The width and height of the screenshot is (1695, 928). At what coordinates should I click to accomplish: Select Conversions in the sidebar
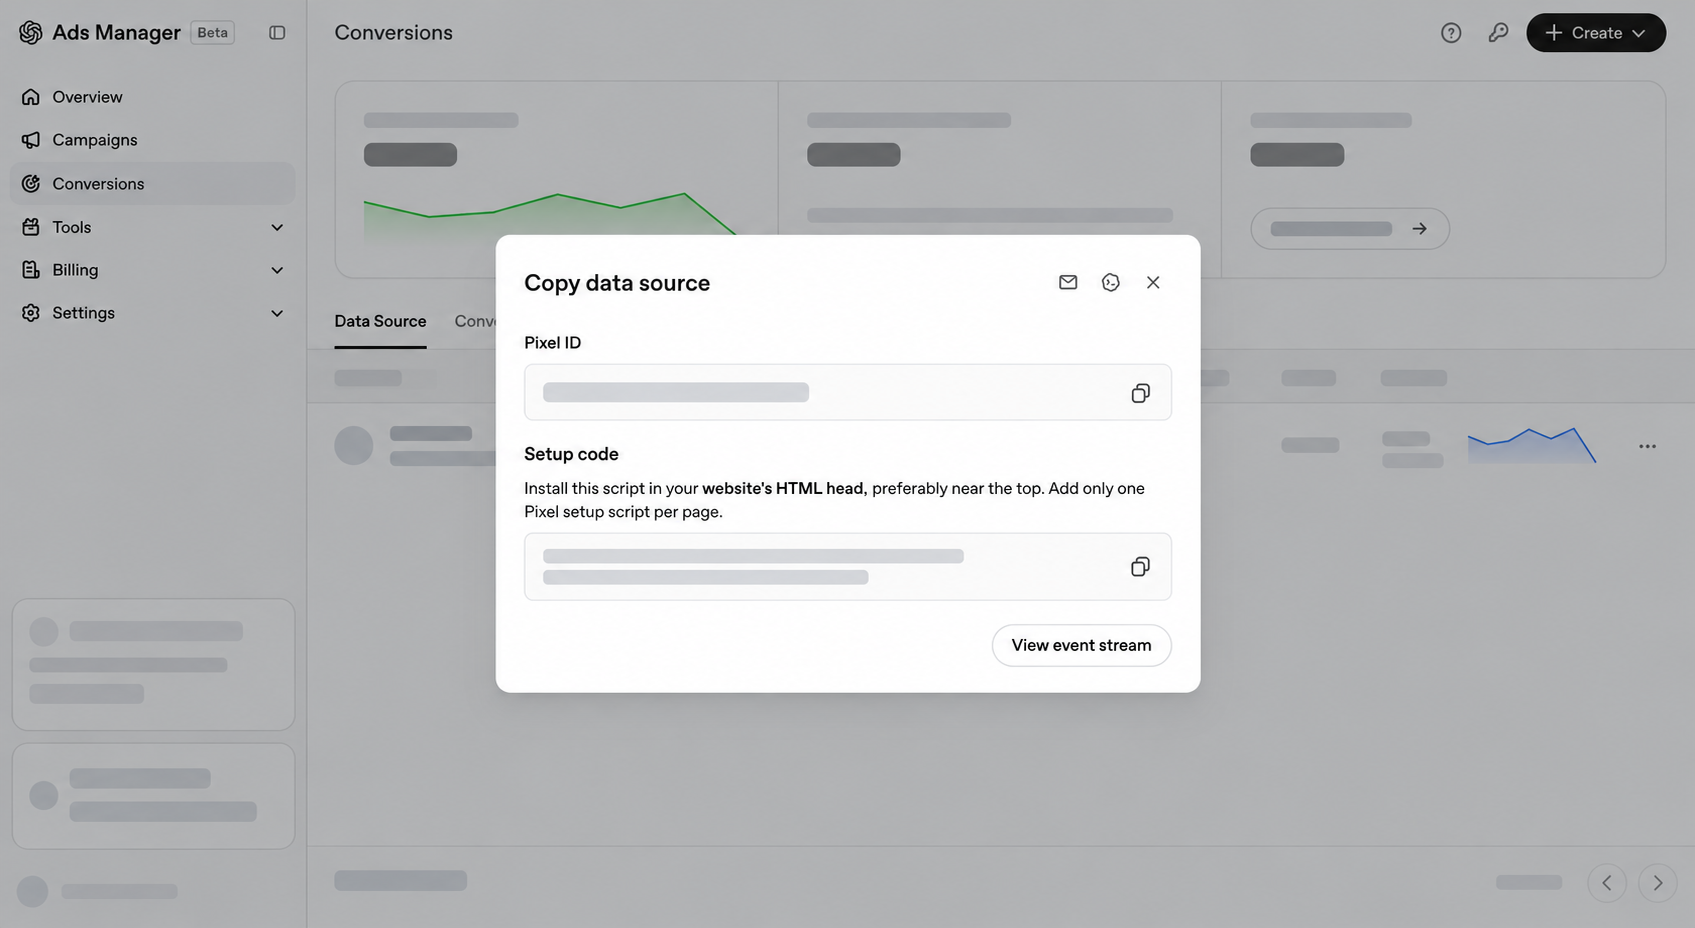tap(152, 184)
